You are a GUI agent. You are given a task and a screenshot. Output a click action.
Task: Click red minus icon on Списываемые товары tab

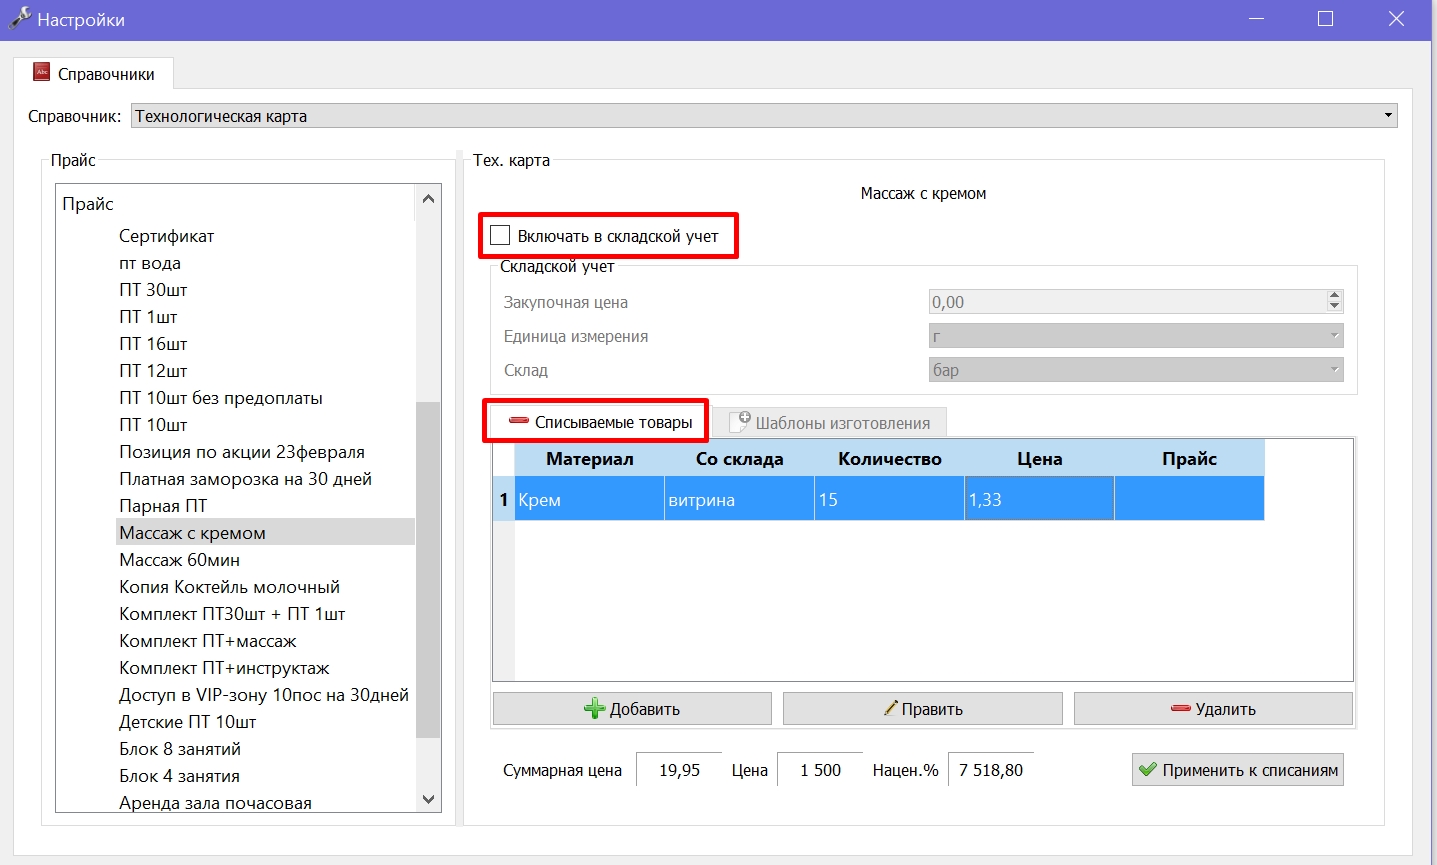(519, 421)
